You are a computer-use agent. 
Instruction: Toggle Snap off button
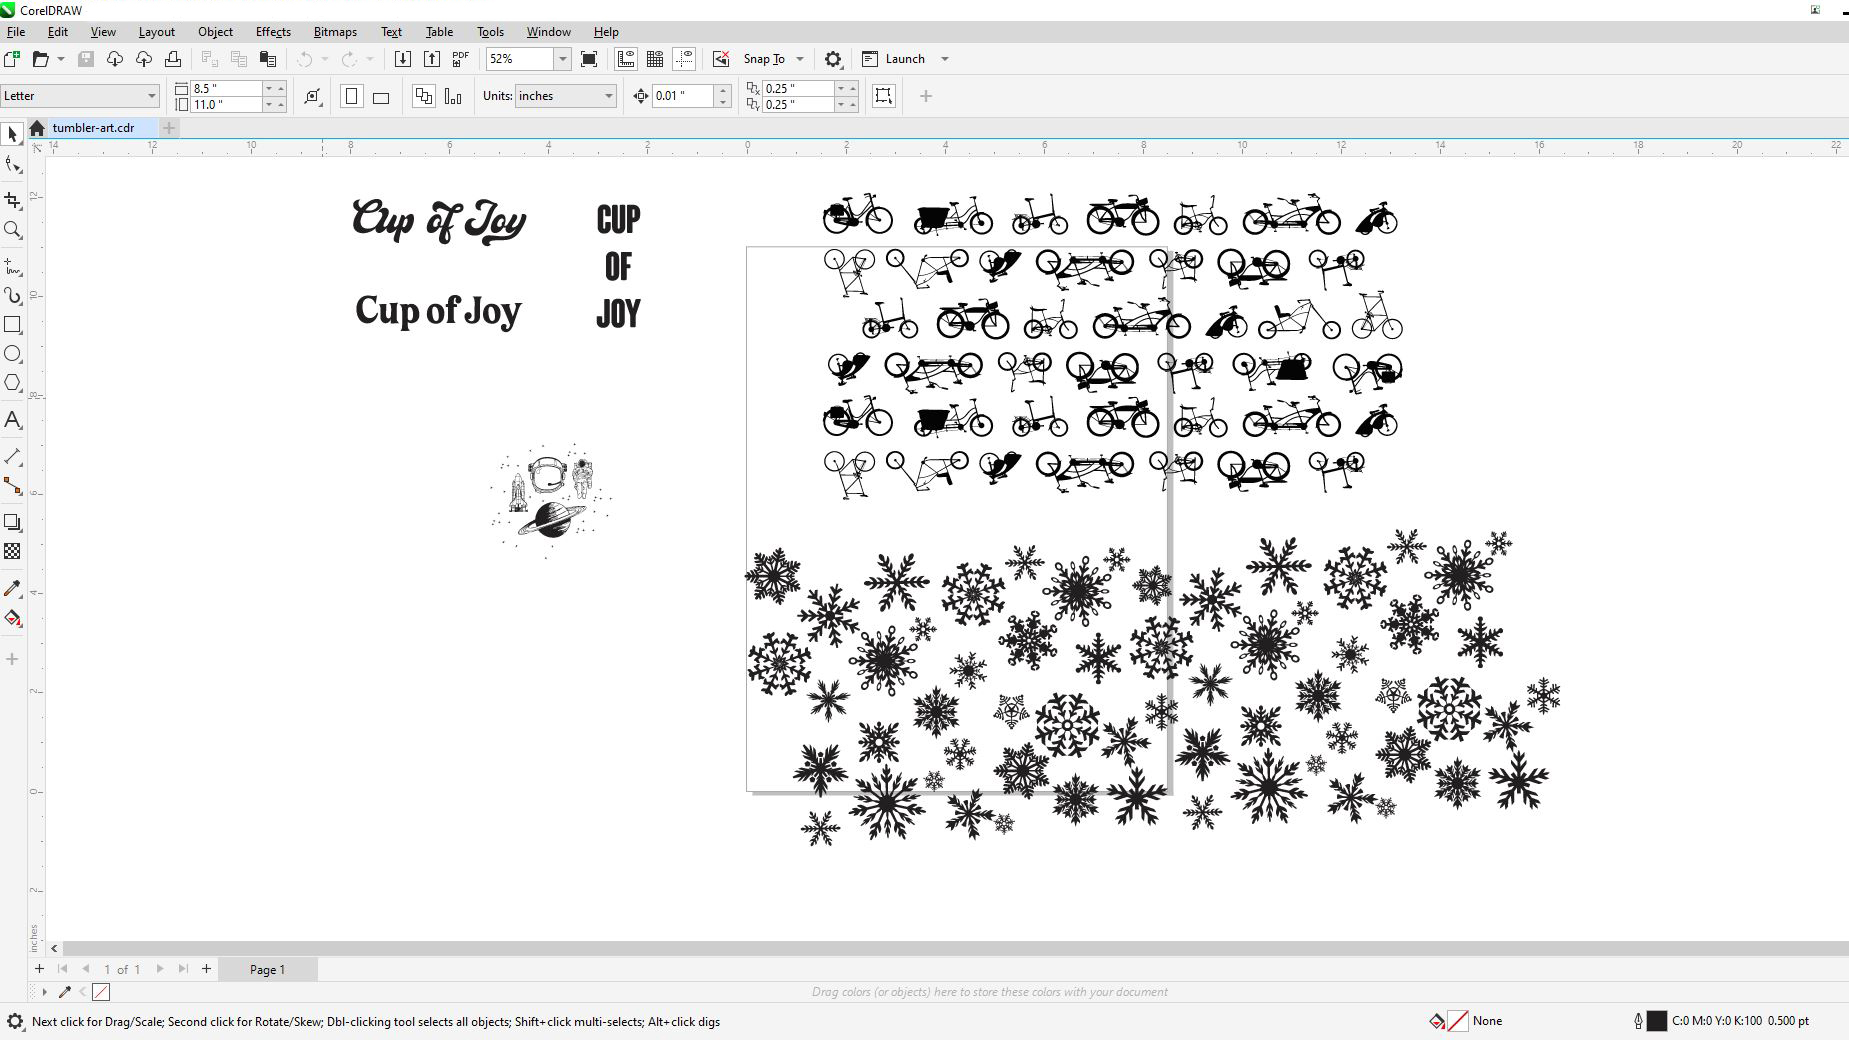tap(721, 59)
